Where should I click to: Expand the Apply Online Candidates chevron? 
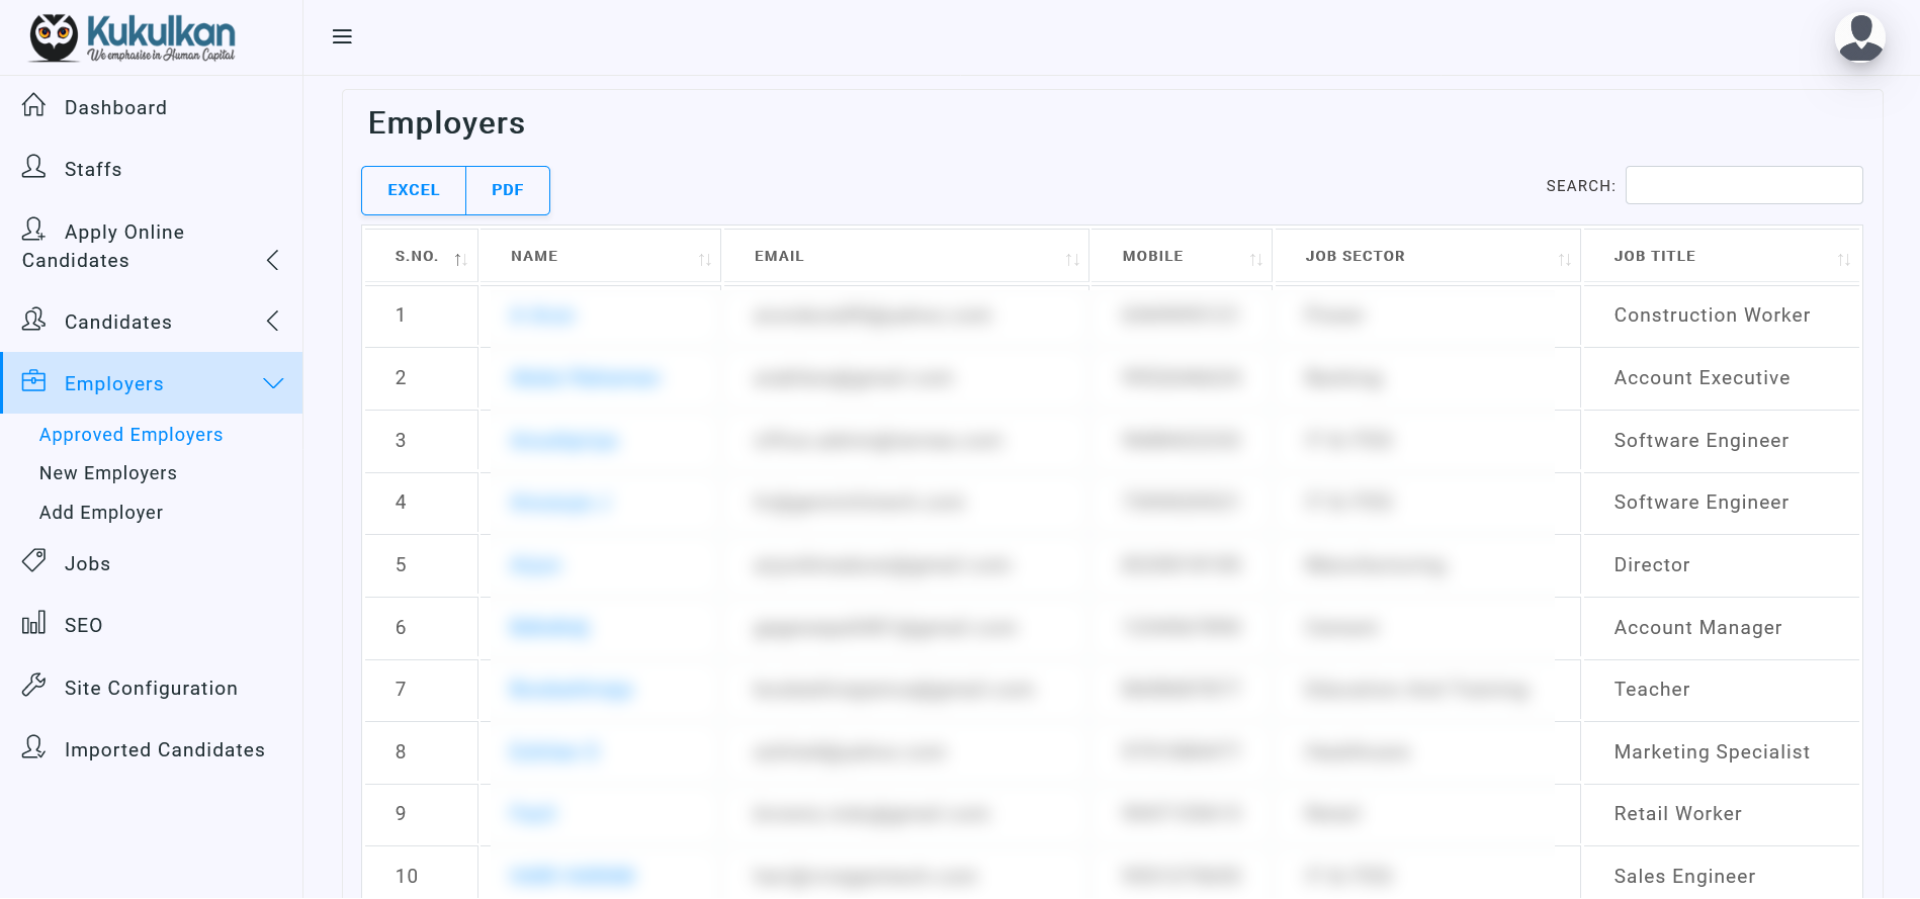tap(272, 261)
